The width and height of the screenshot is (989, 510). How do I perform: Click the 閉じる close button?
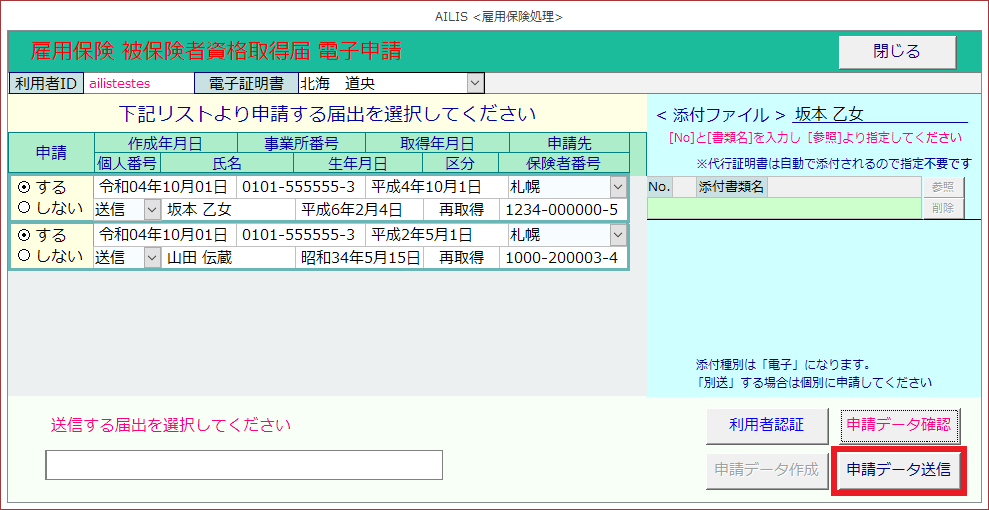click(897, 52)
